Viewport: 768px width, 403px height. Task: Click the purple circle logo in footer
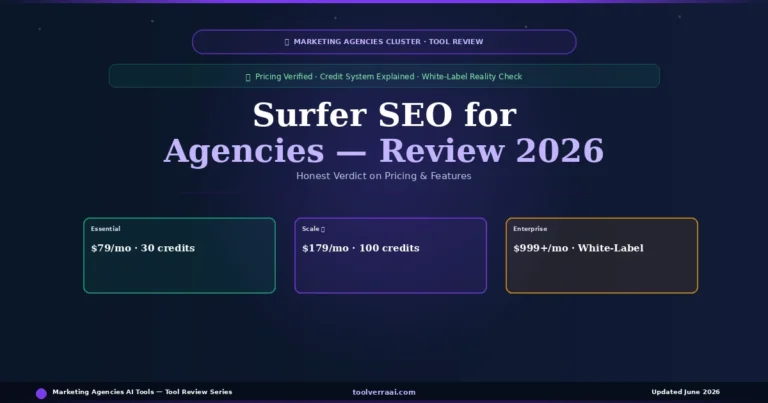(41, 393)
